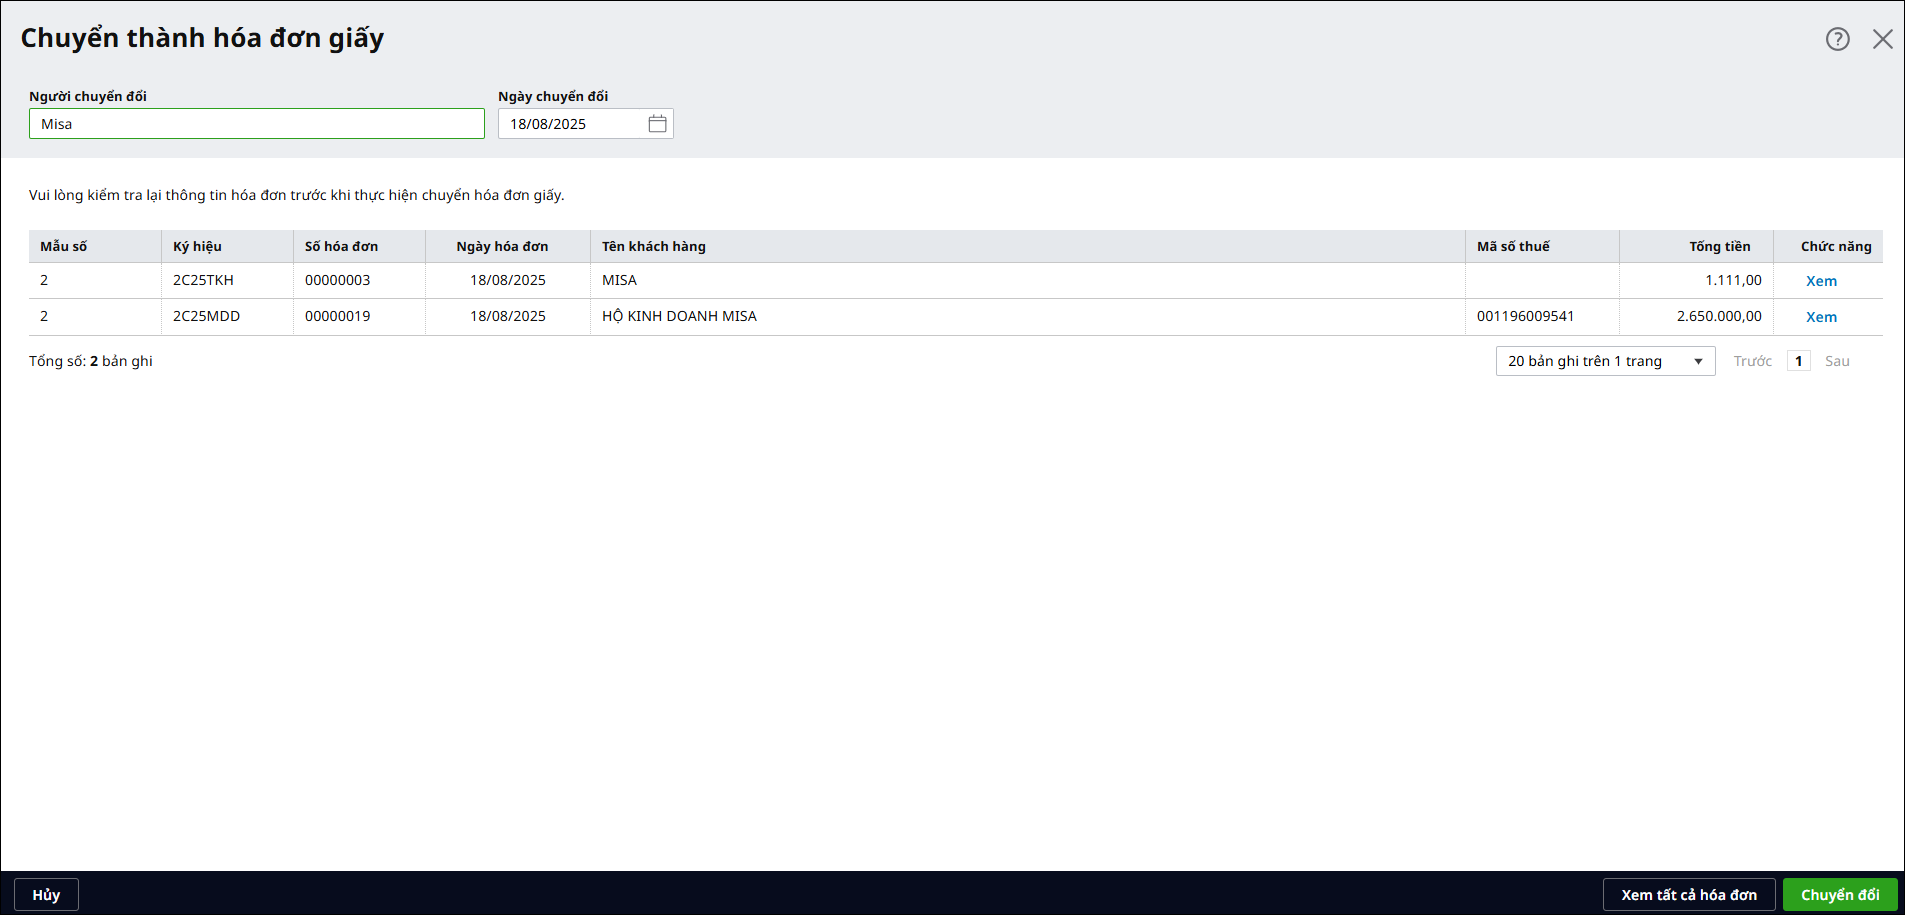Open the 20 bản ghi trên 1 trang dropdown

pos(1605,361)
